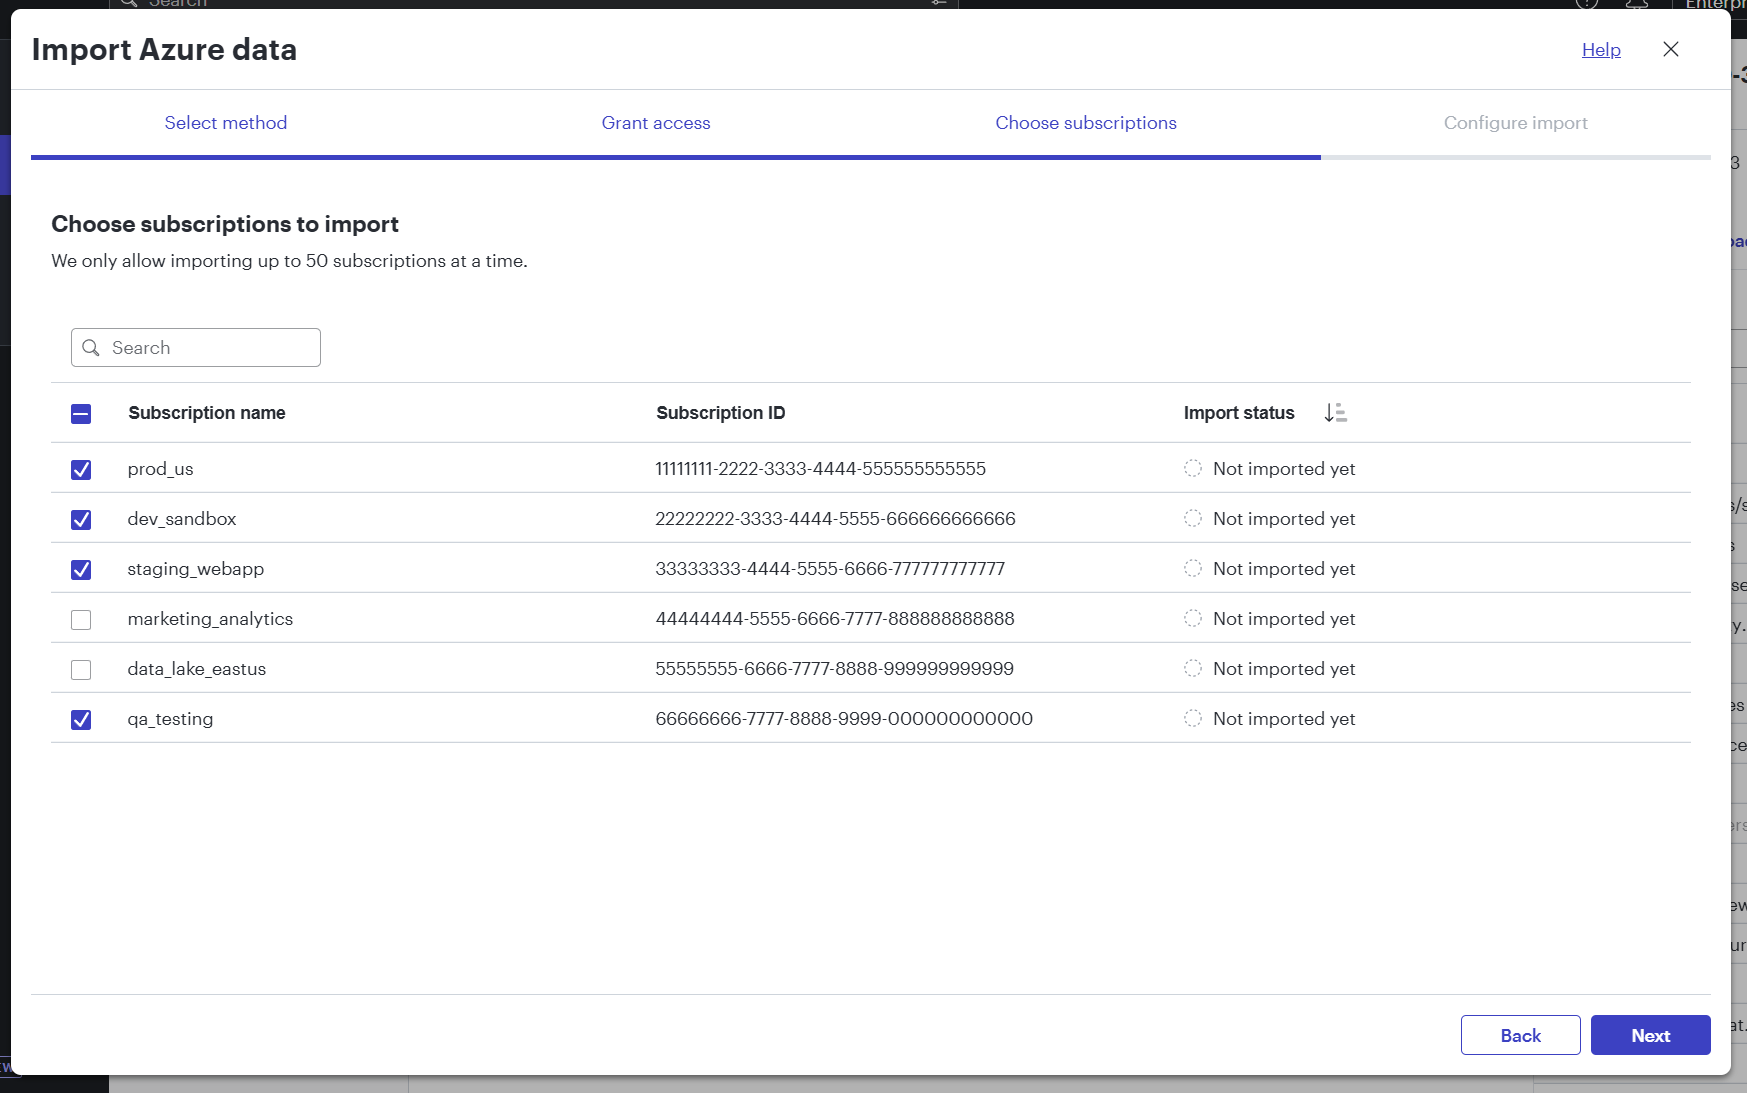1747x1093 pixels.
Task: Open the Help link
Action: tap(1600, 50)
